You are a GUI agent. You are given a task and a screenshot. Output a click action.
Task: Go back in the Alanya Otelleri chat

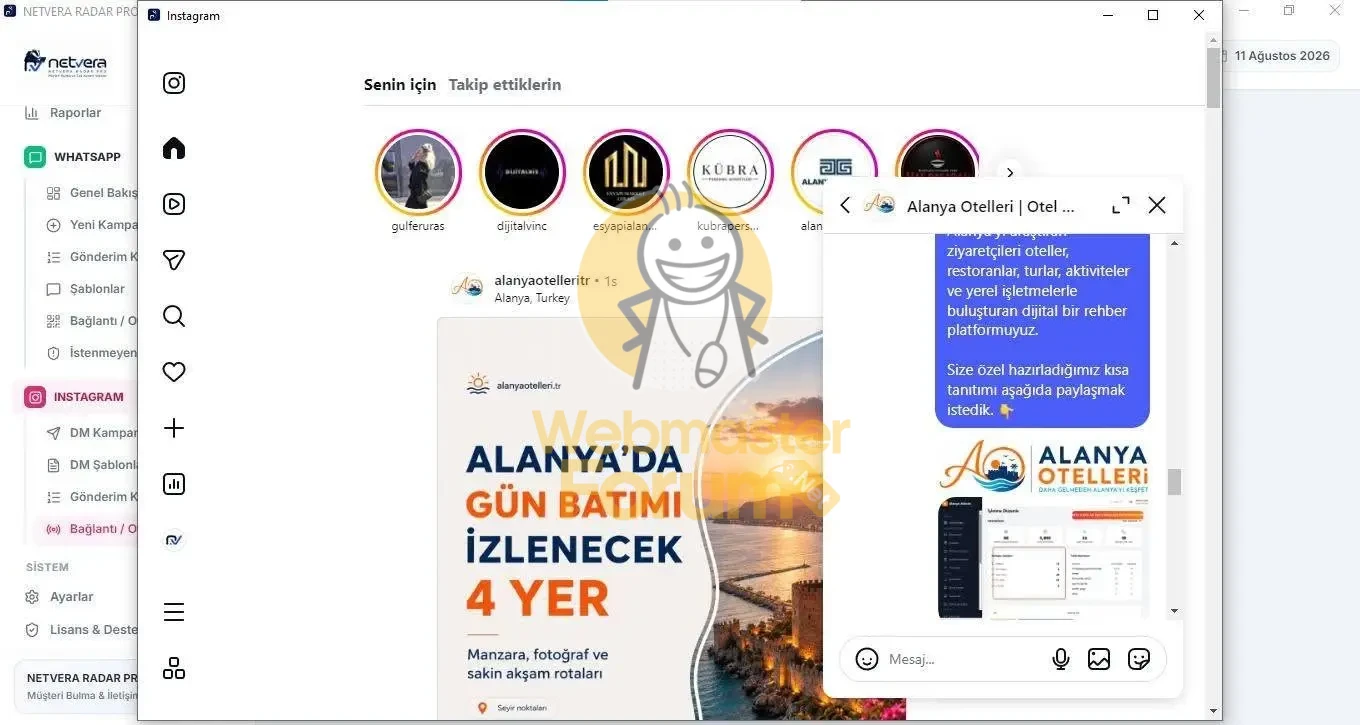click(845, 205)
